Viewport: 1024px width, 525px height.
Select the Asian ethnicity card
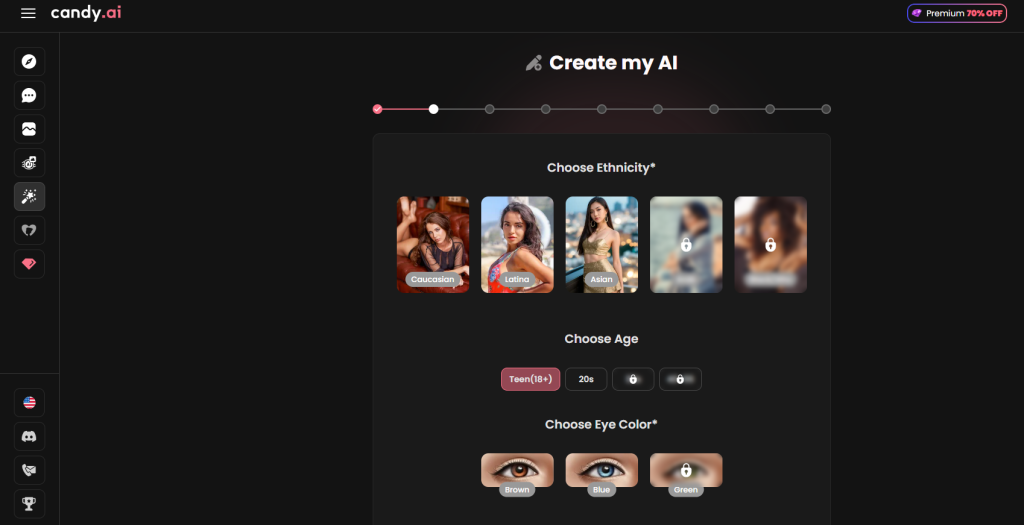point(601,245)
